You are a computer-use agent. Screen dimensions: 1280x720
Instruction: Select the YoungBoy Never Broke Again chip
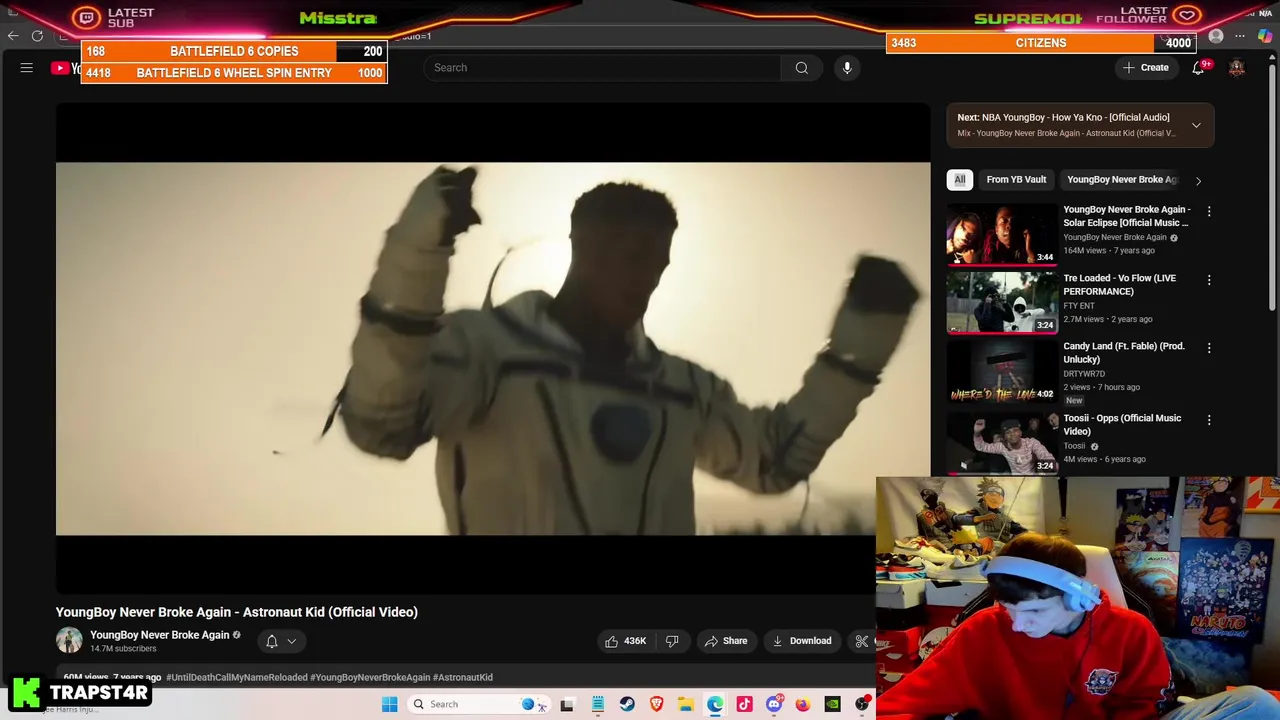click(x=1122, y=180)
